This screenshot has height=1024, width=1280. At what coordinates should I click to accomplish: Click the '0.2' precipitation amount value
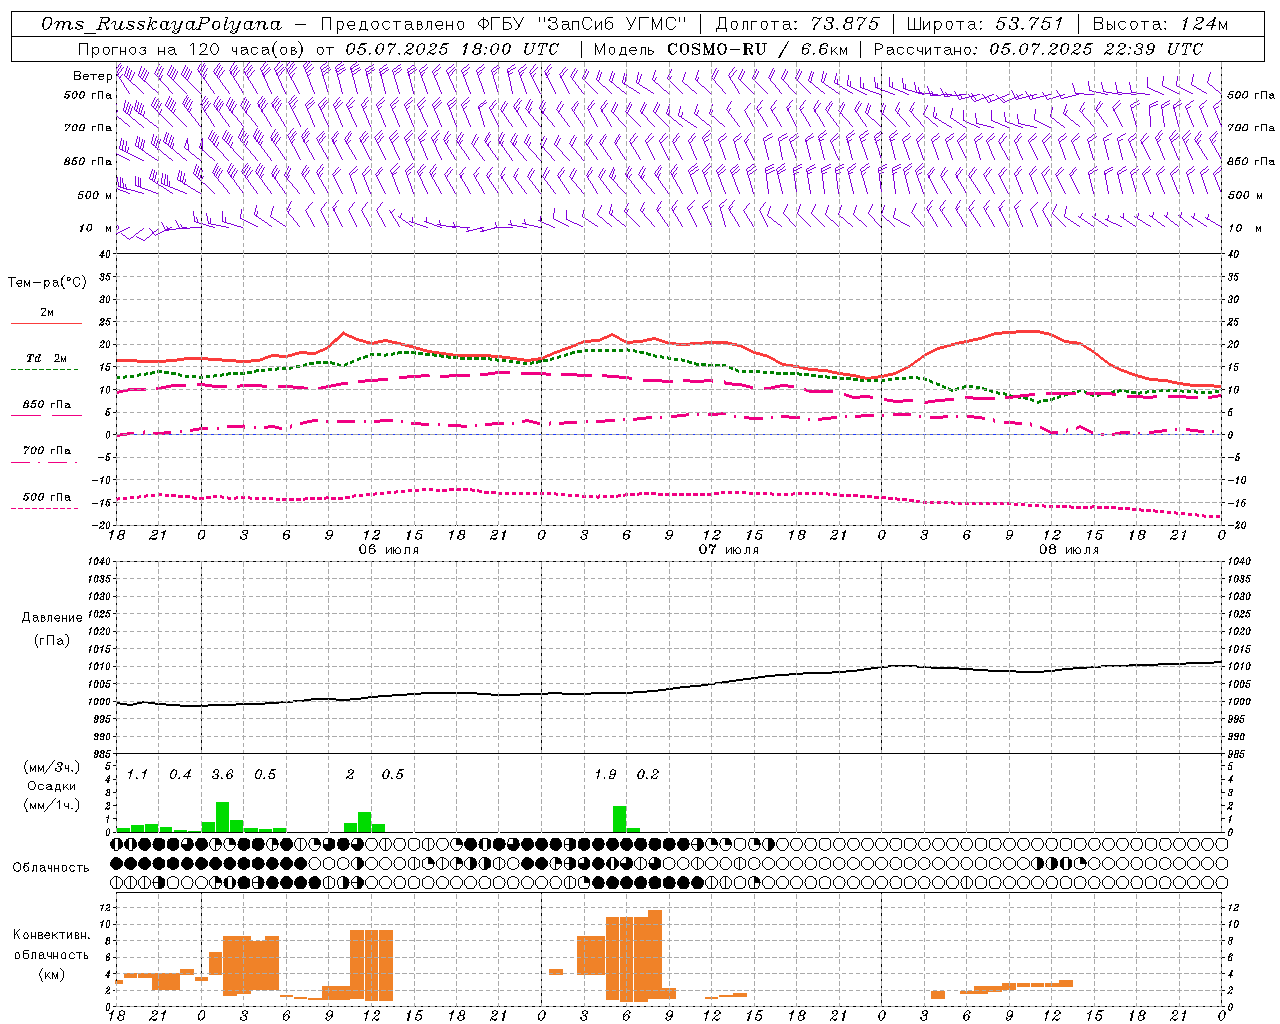click(x=648, y=774)
